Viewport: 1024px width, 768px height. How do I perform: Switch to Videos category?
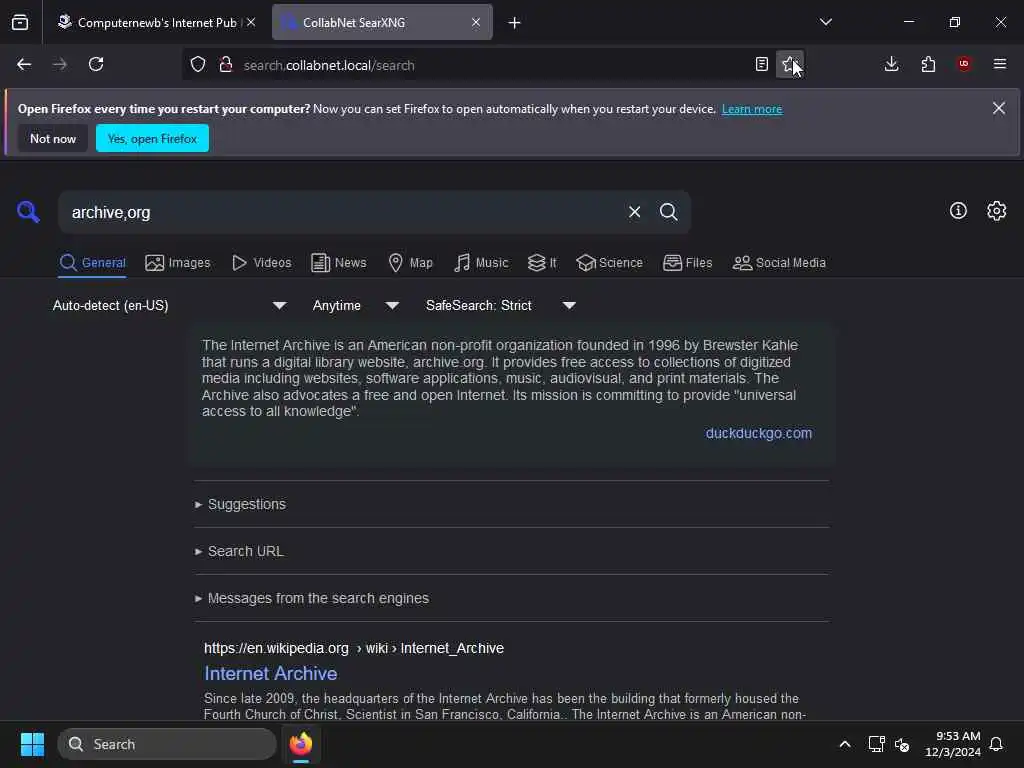tap(262, 263)
